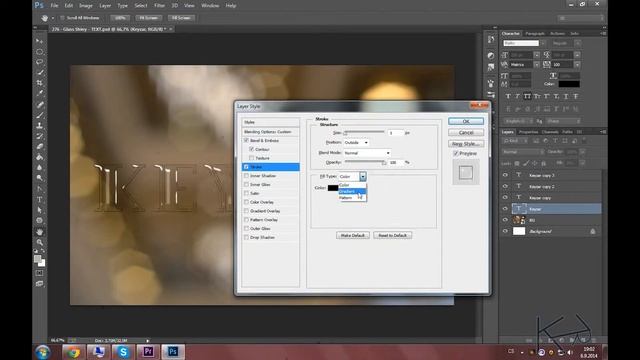The image size is (640, 360).
Task: Open the Filter menu
Action: point(160,6)
